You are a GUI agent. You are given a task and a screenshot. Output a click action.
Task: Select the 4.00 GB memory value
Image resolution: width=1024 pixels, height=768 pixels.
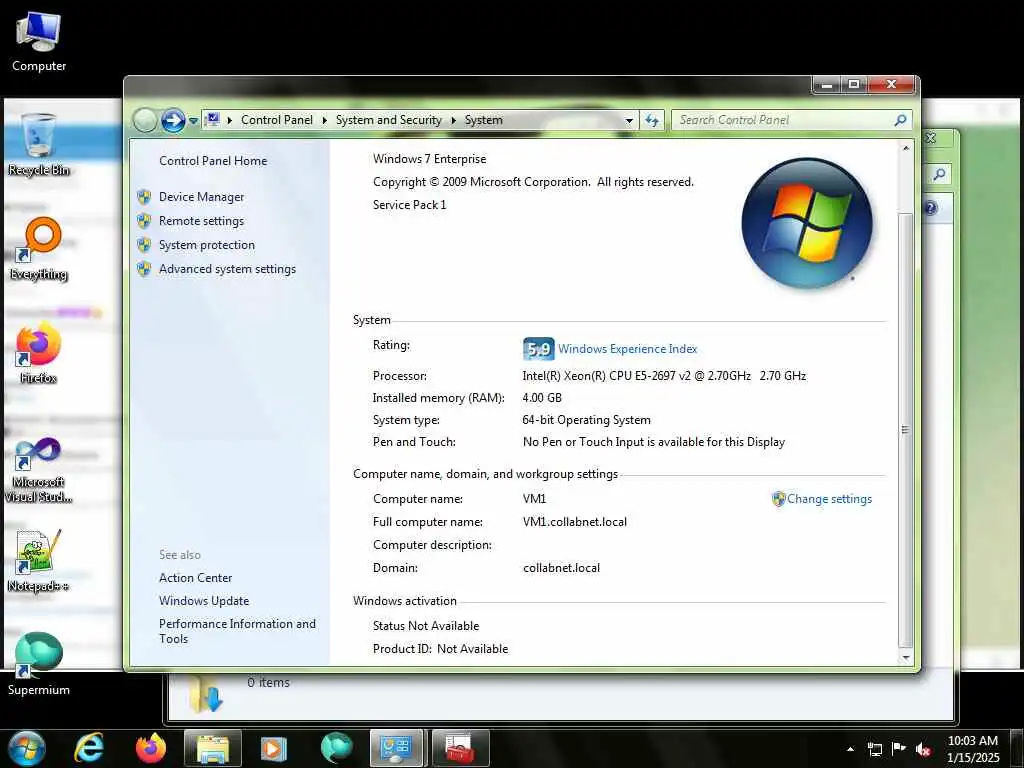(x=542, y=398)
